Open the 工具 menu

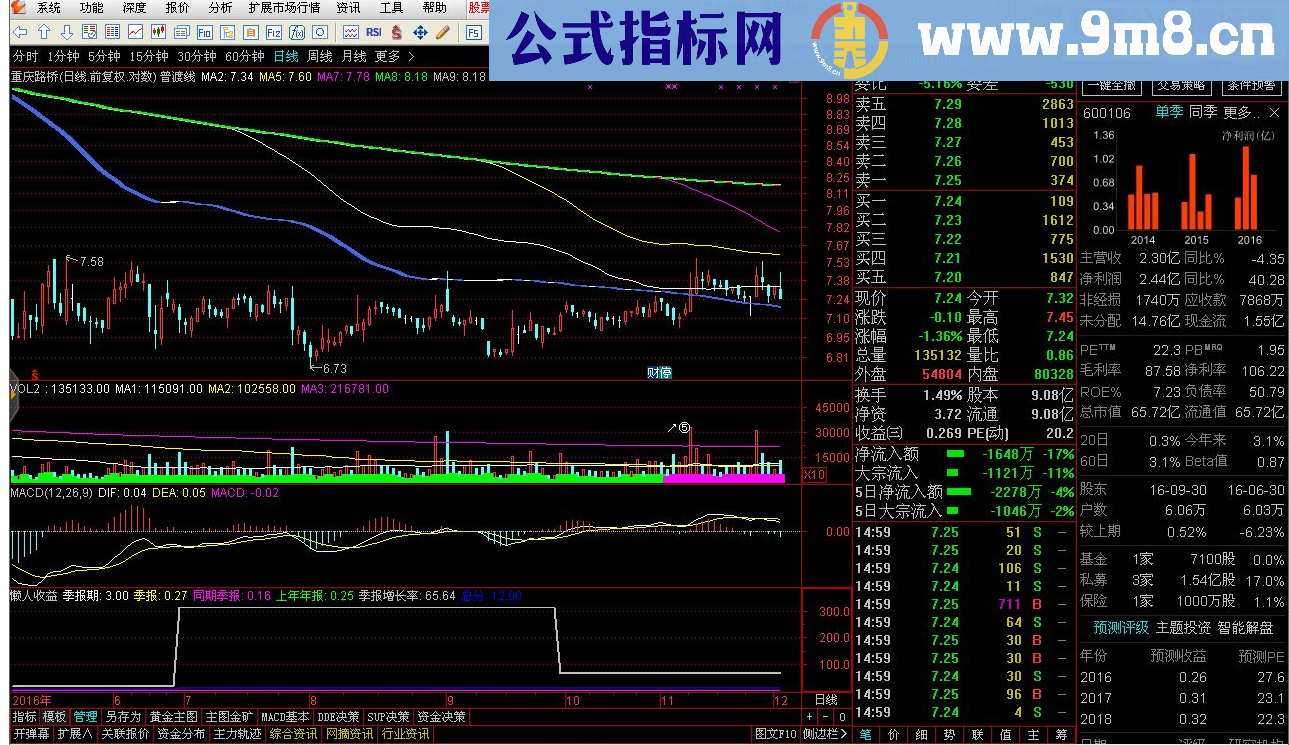tap(390, 9)
